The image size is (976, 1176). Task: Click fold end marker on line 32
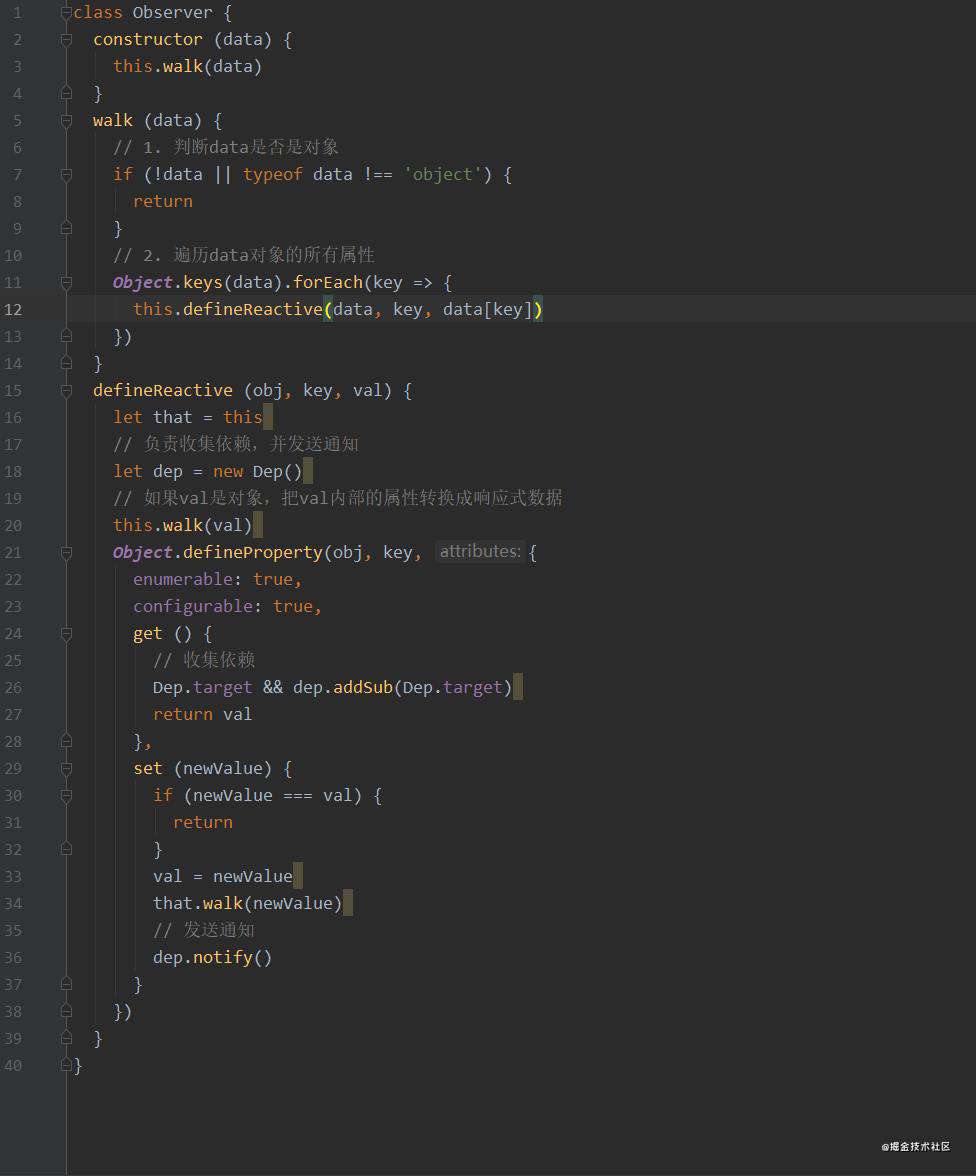(x=66, y=850)
